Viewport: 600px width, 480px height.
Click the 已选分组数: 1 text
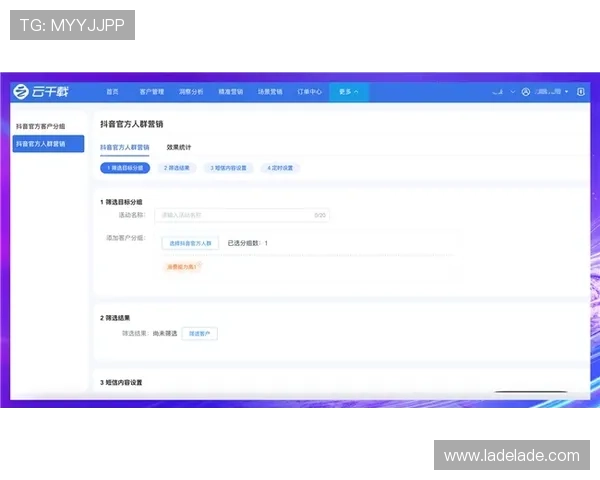point(248,243)
